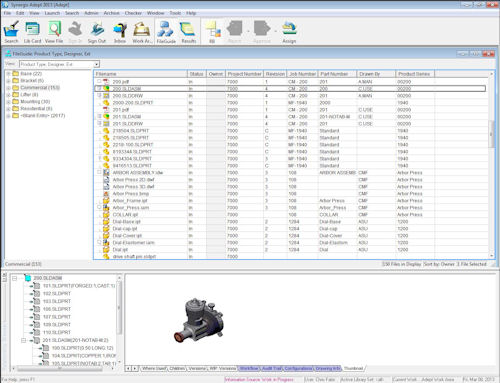
Task: Open the File menu
Action: 7,13
